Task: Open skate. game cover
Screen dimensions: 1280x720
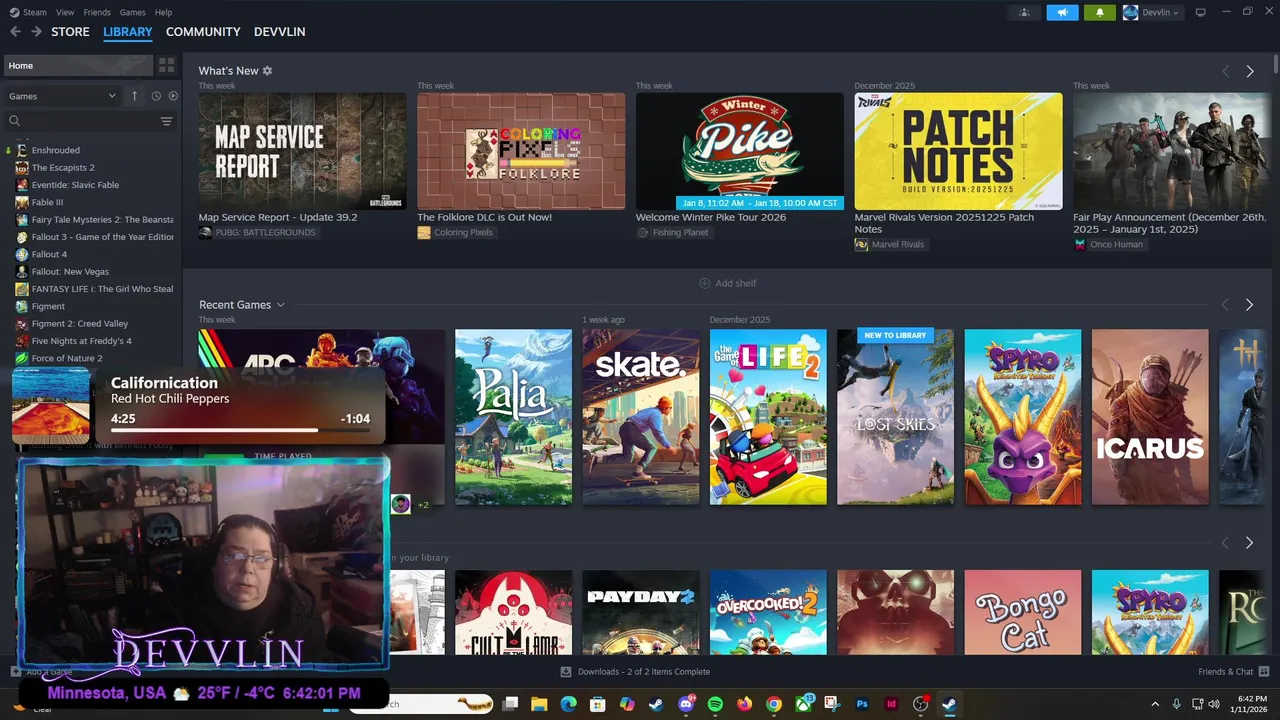Action: [x=641, y=417]
